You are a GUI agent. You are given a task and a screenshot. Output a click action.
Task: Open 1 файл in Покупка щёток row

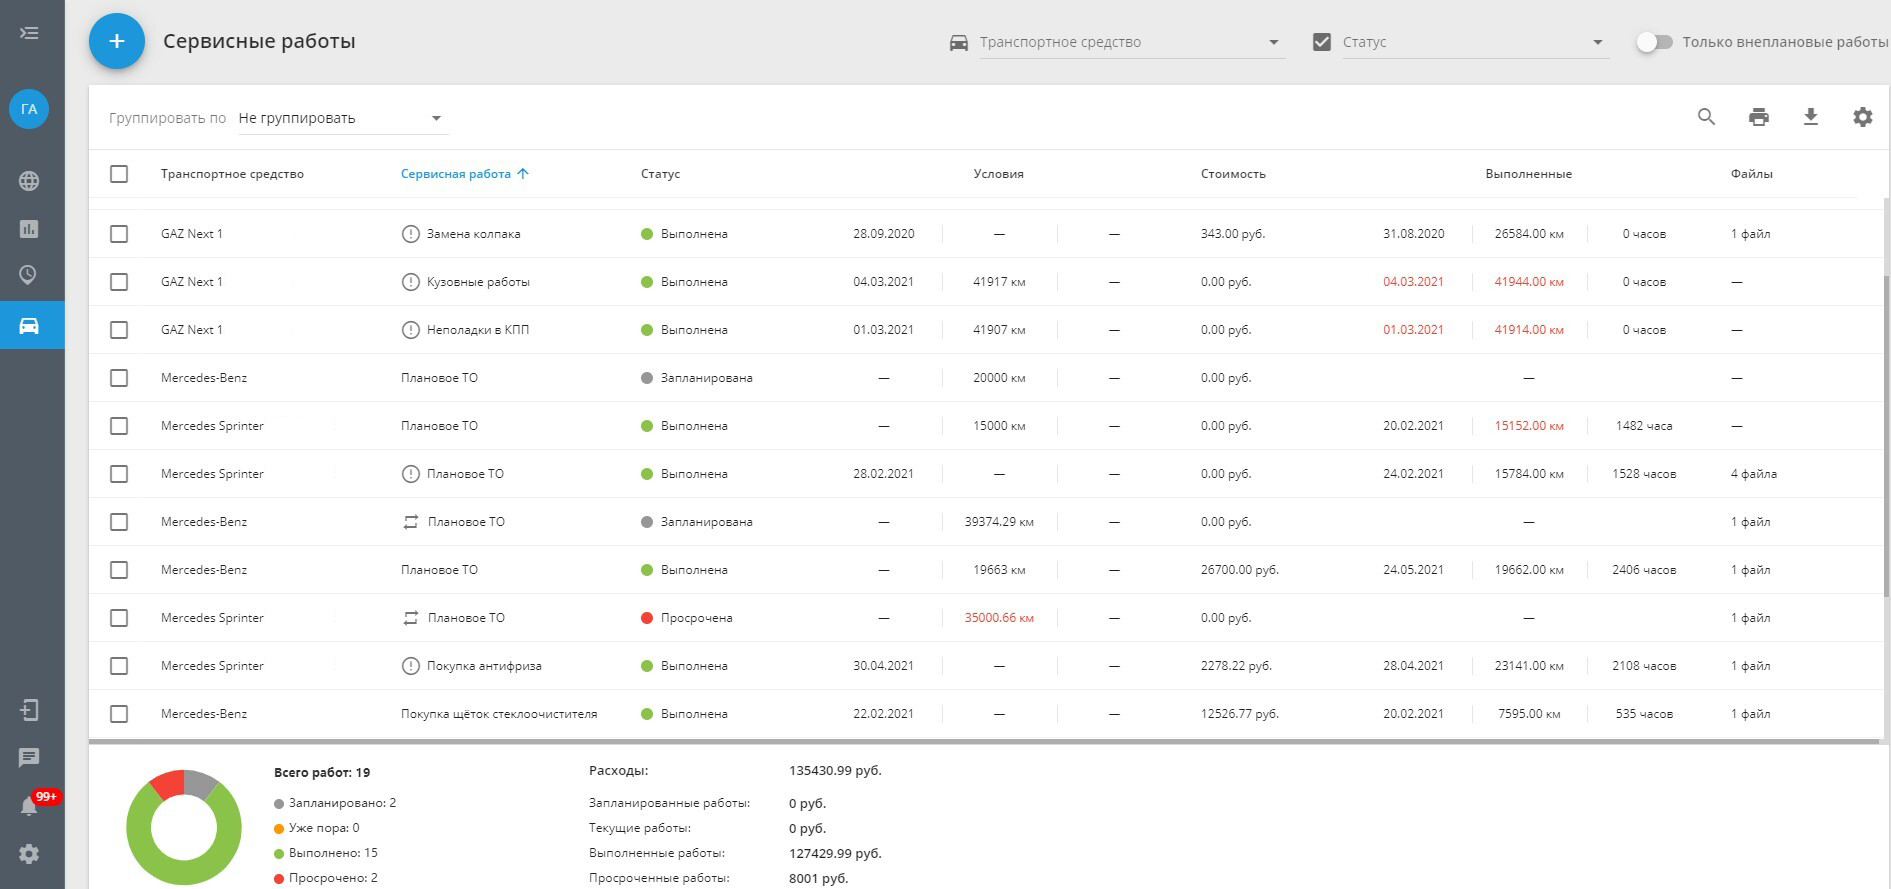click(1750, 714)
